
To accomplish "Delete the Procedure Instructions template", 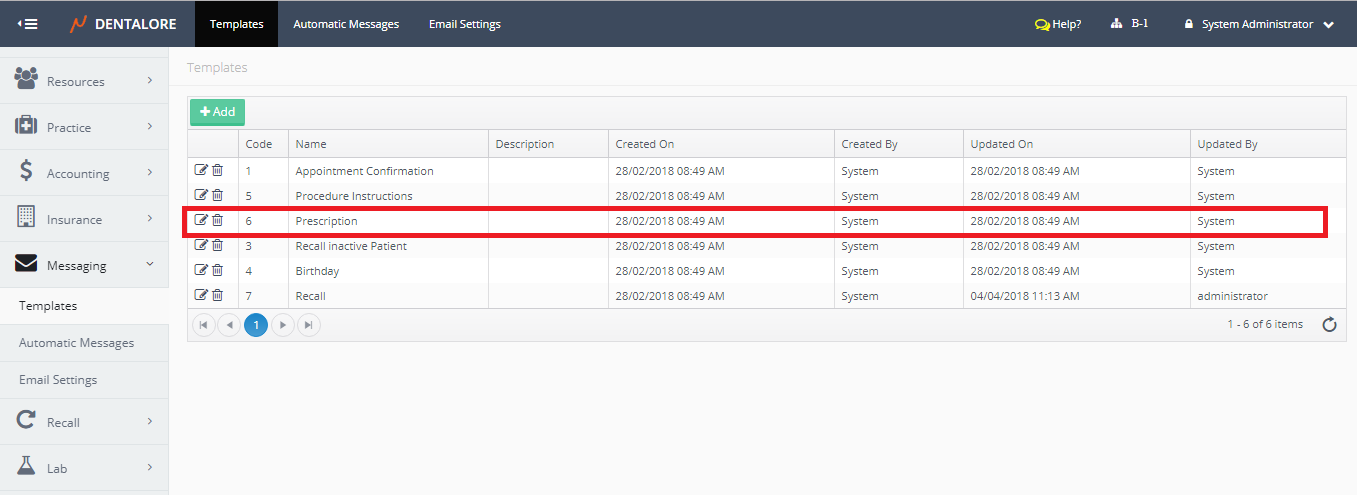I will click(x=217, y=195).
